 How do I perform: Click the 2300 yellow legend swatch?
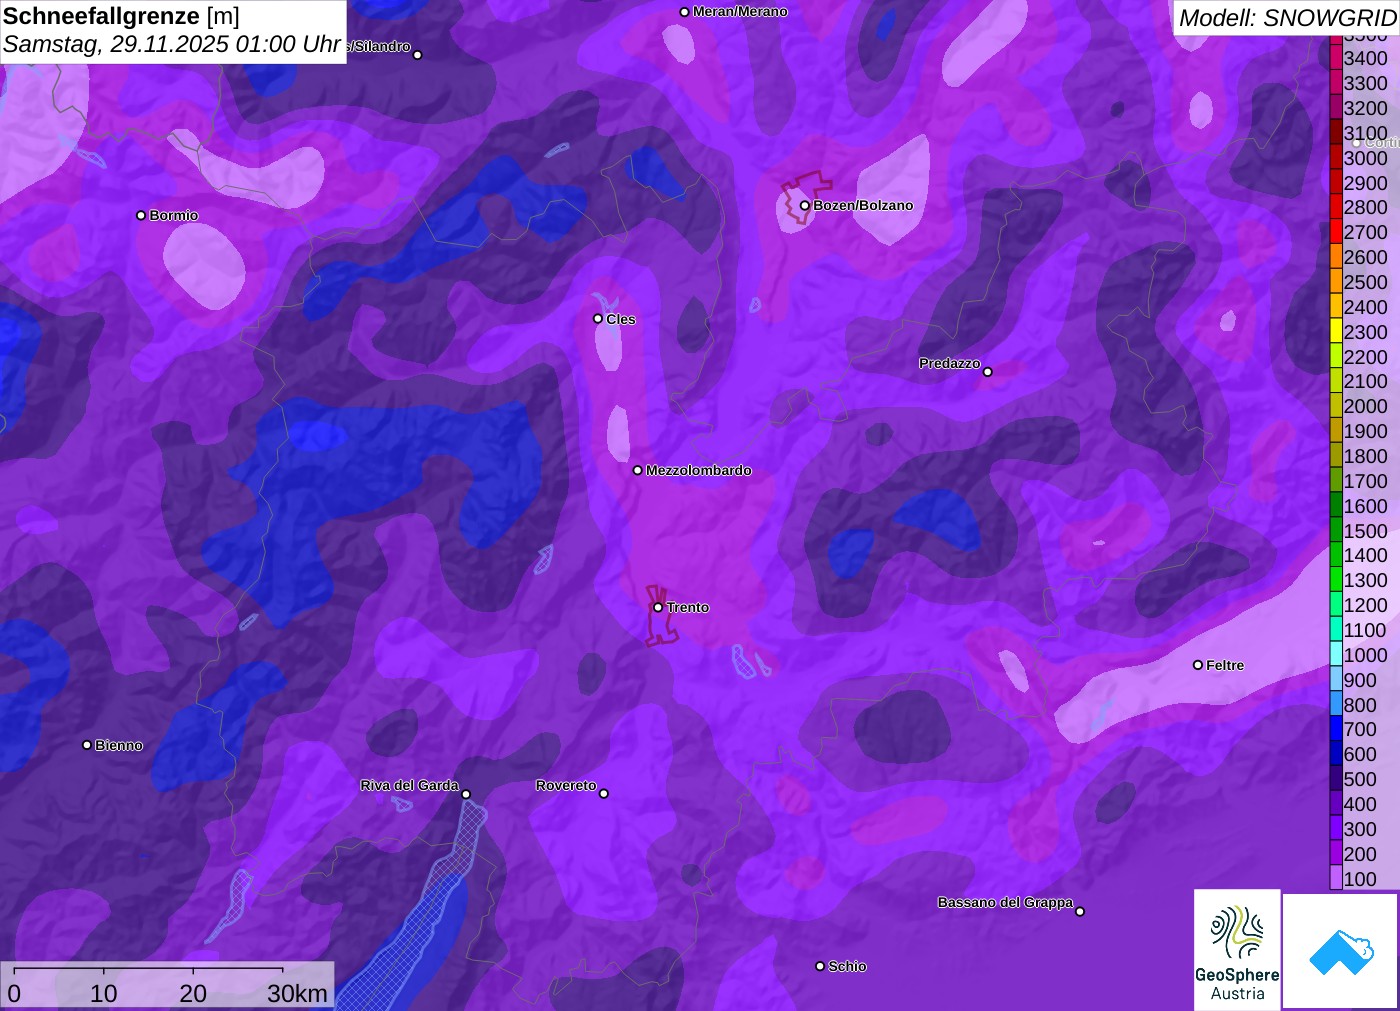pyautogui.click(x=1336, y=331)
